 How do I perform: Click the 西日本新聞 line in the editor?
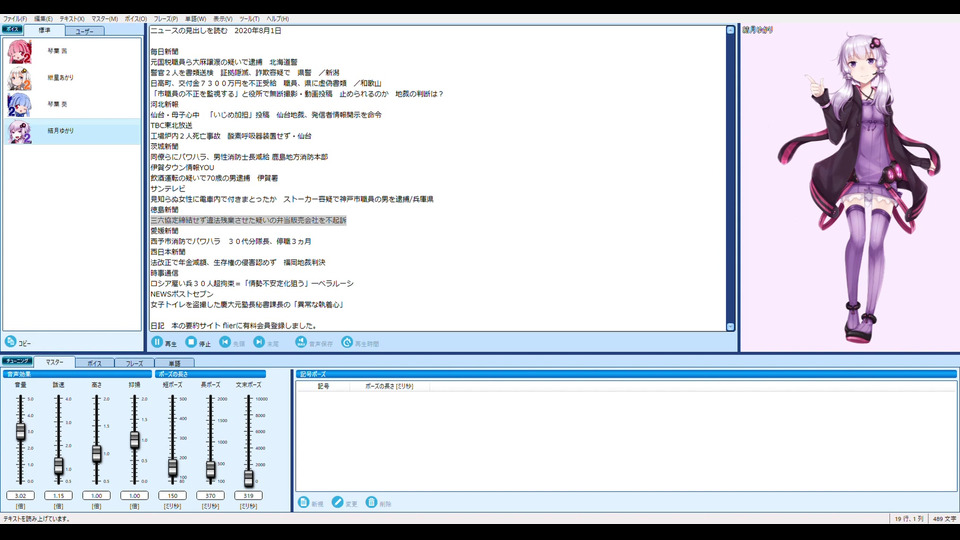pyautogui.click(x=168, y=252)
